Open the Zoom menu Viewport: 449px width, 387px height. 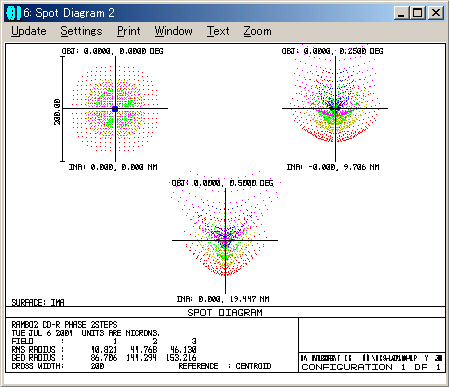pyautogui.click(x=257, y=31)
